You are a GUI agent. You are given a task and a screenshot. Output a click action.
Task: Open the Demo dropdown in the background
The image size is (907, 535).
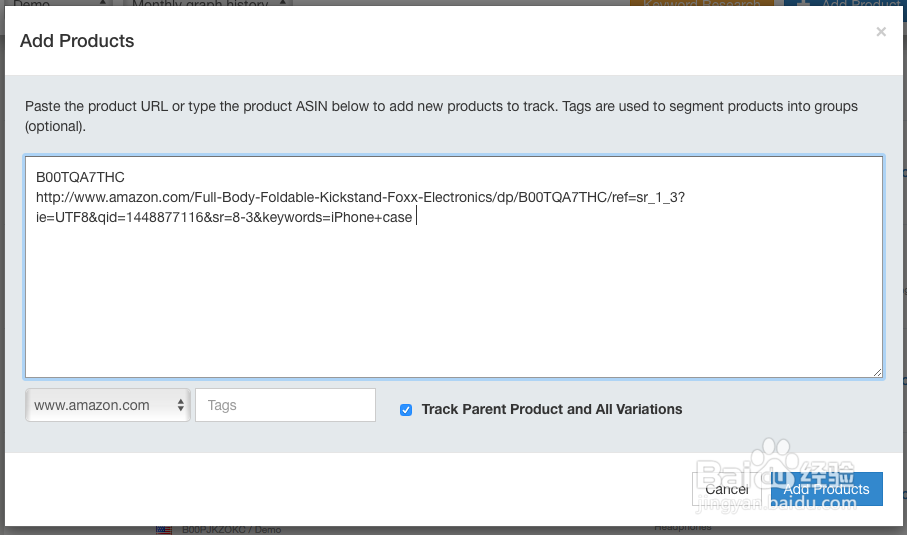coord(61,3)
